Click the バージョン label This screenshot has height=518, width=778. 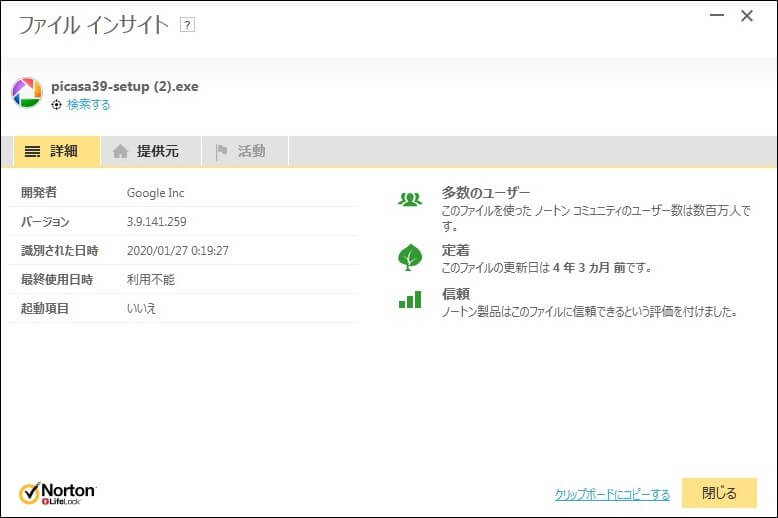[45, 222]
